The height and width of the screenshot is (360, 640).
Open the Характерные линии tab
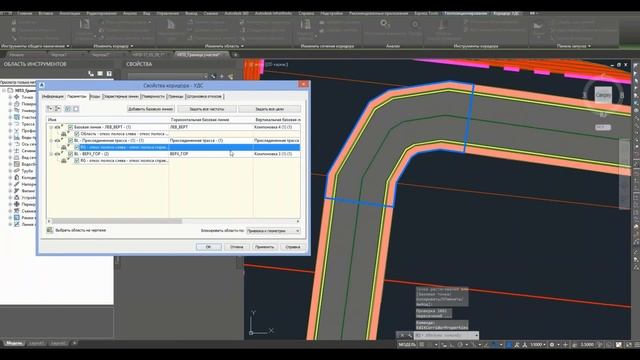click(x=121, y=96)
